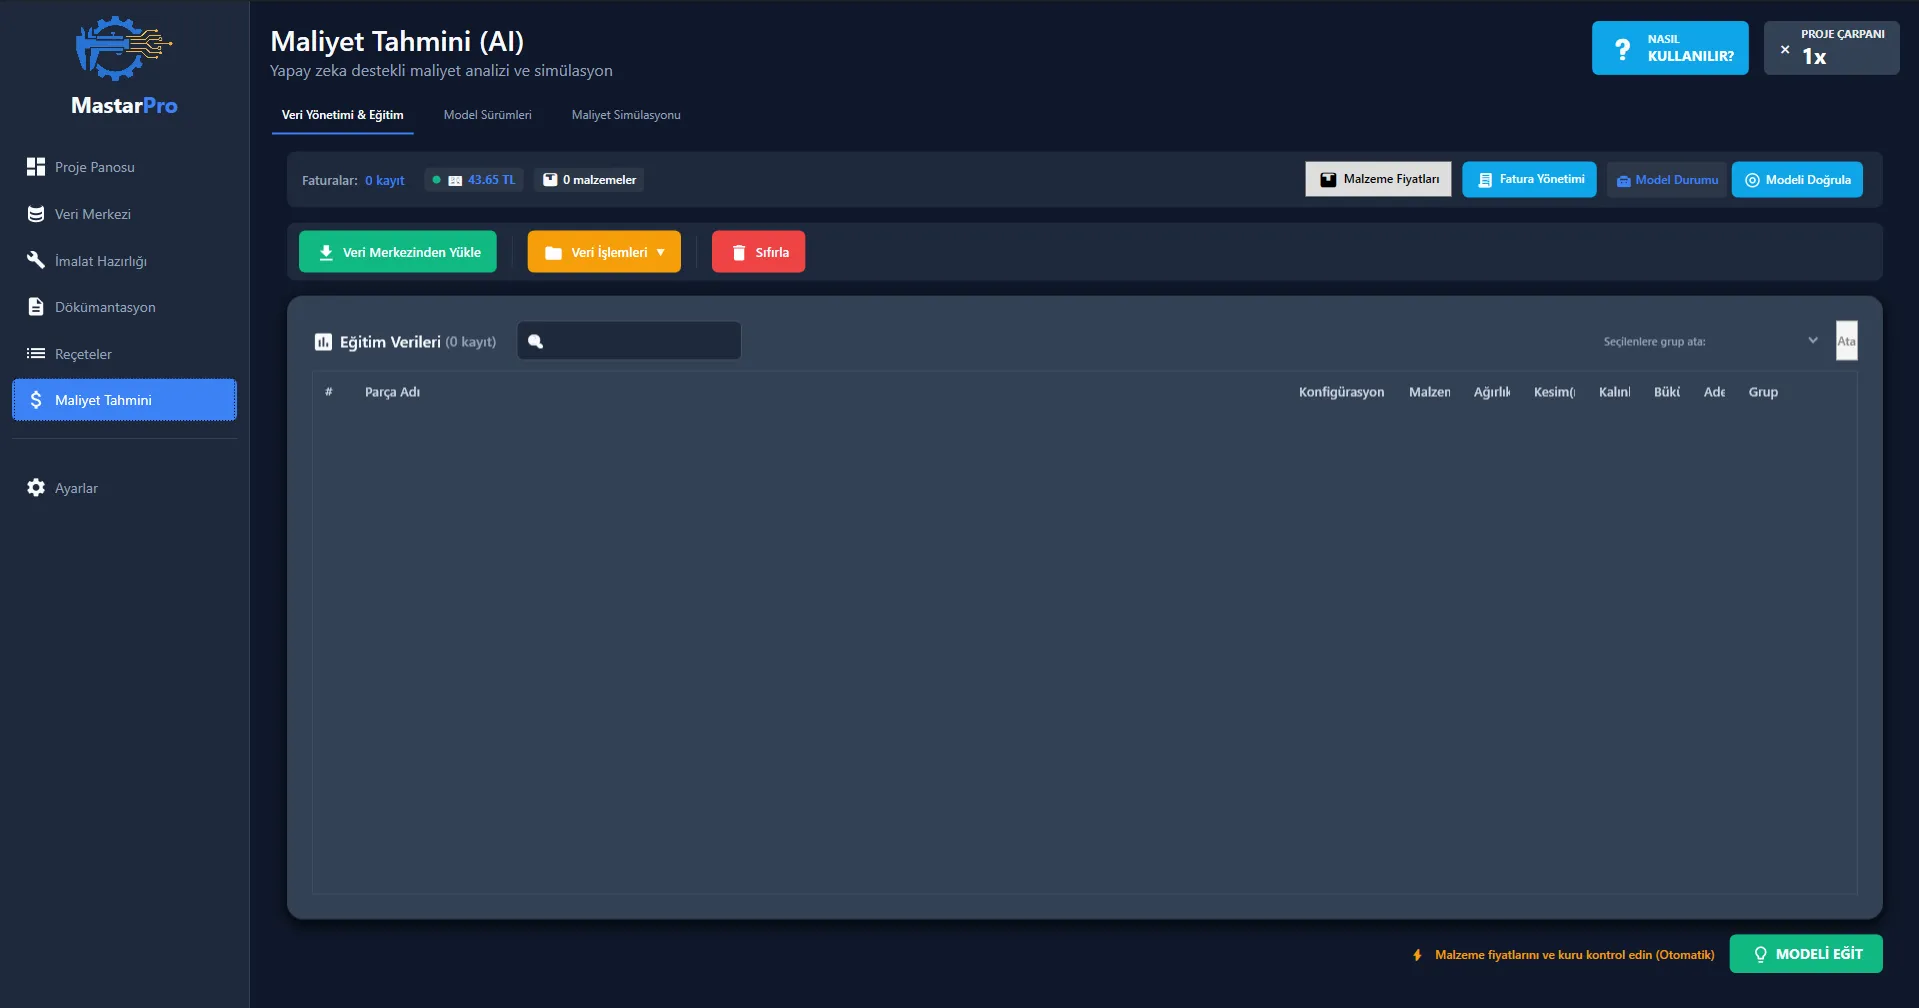Open Proje Panosu from the sidebar

point(94,167)
